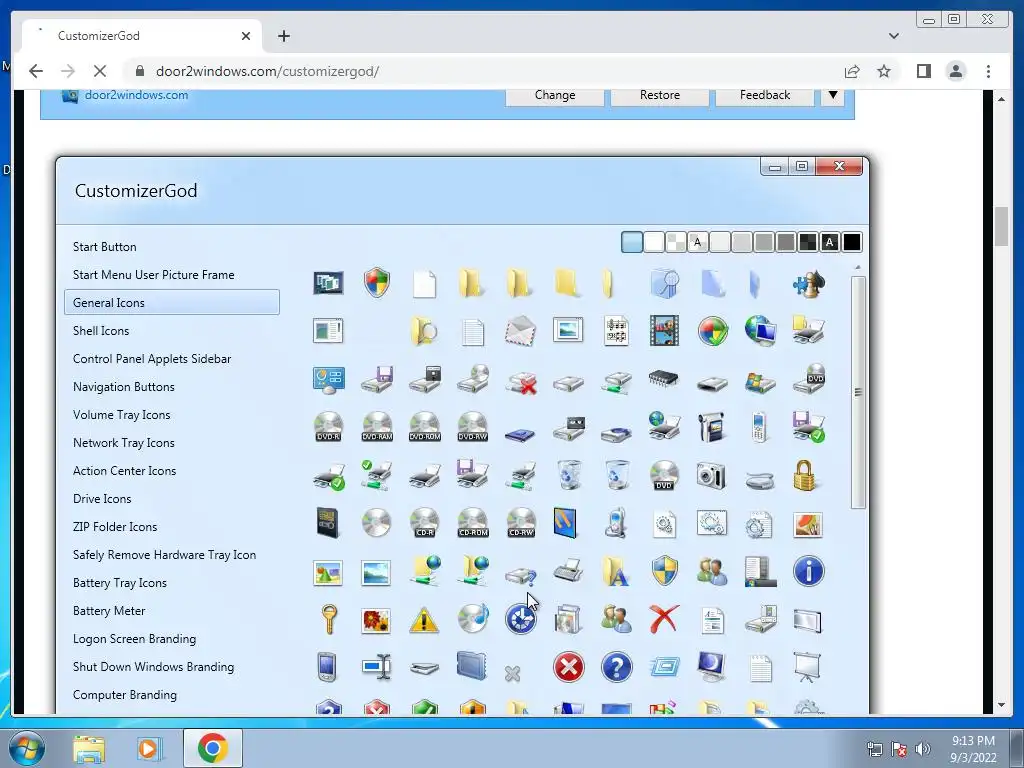1024x768 pixels.
Task: Click the globe with monitor network icon
Action: pos(760,330)
